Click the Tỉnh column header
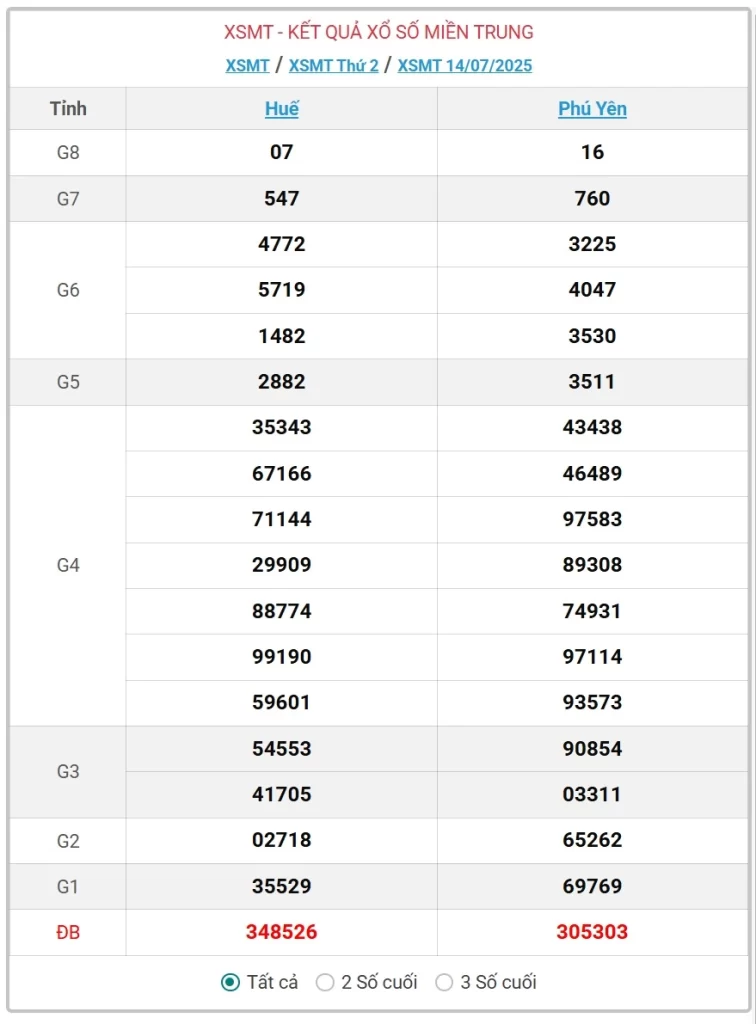 pos(68,108)
